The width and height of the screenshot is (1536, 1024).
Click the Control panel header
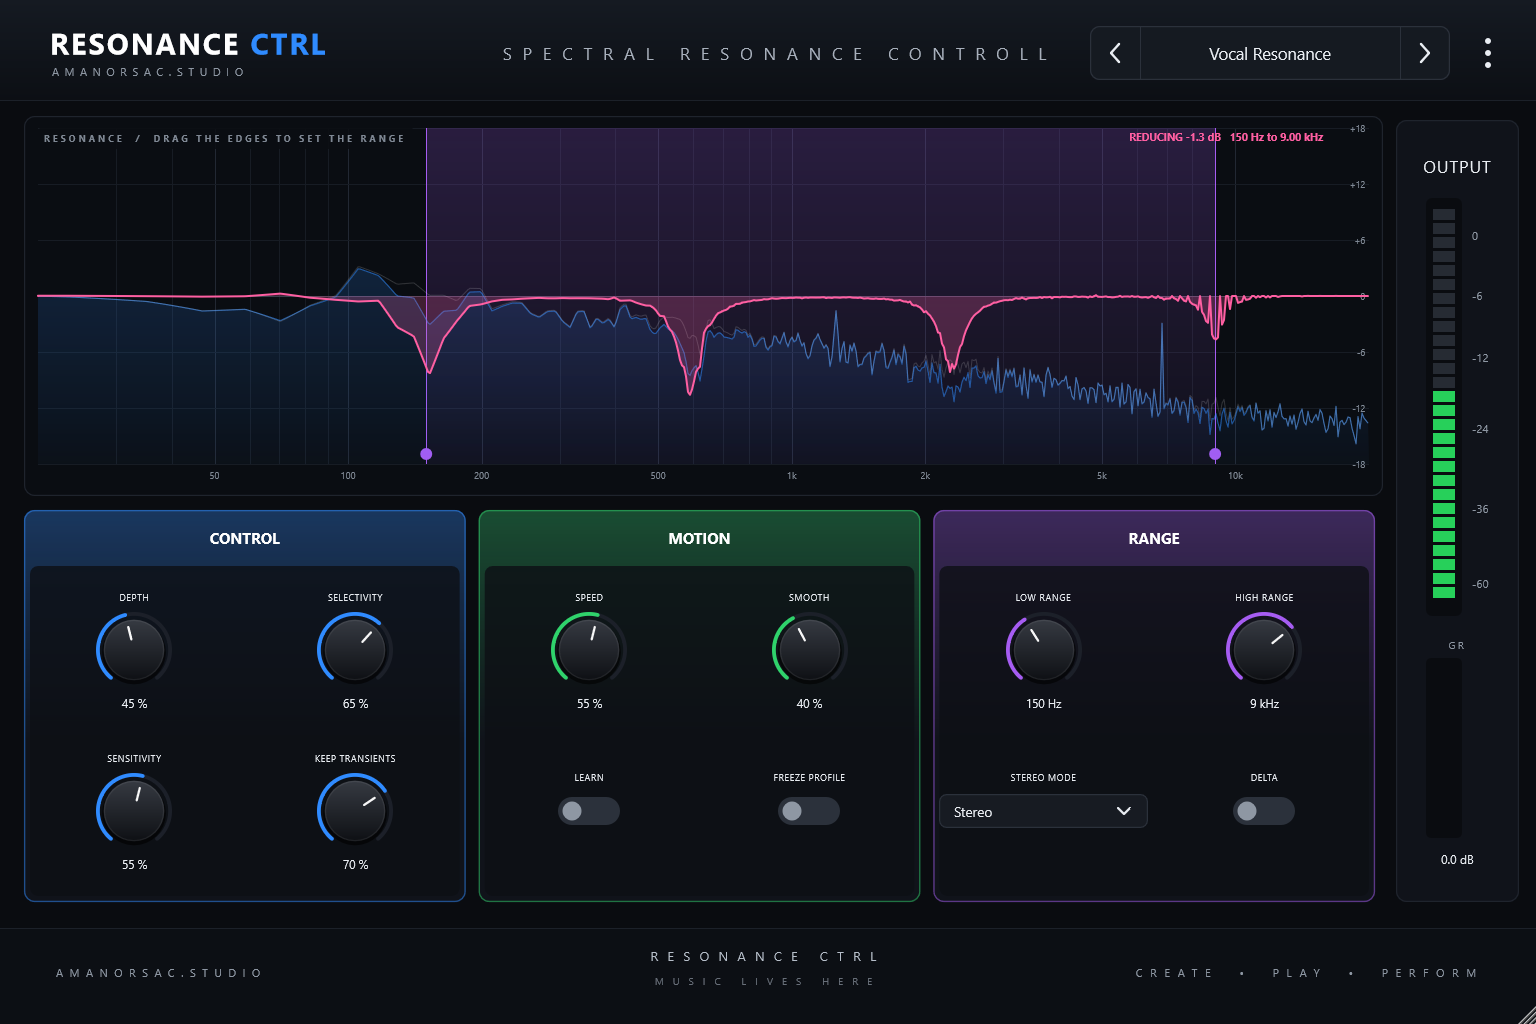(245, 539)
